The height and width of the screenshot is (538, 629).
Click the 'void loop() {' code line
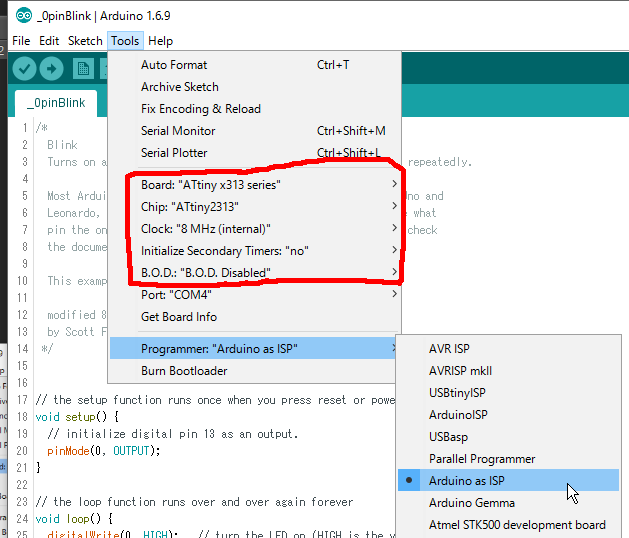(74, 519)
